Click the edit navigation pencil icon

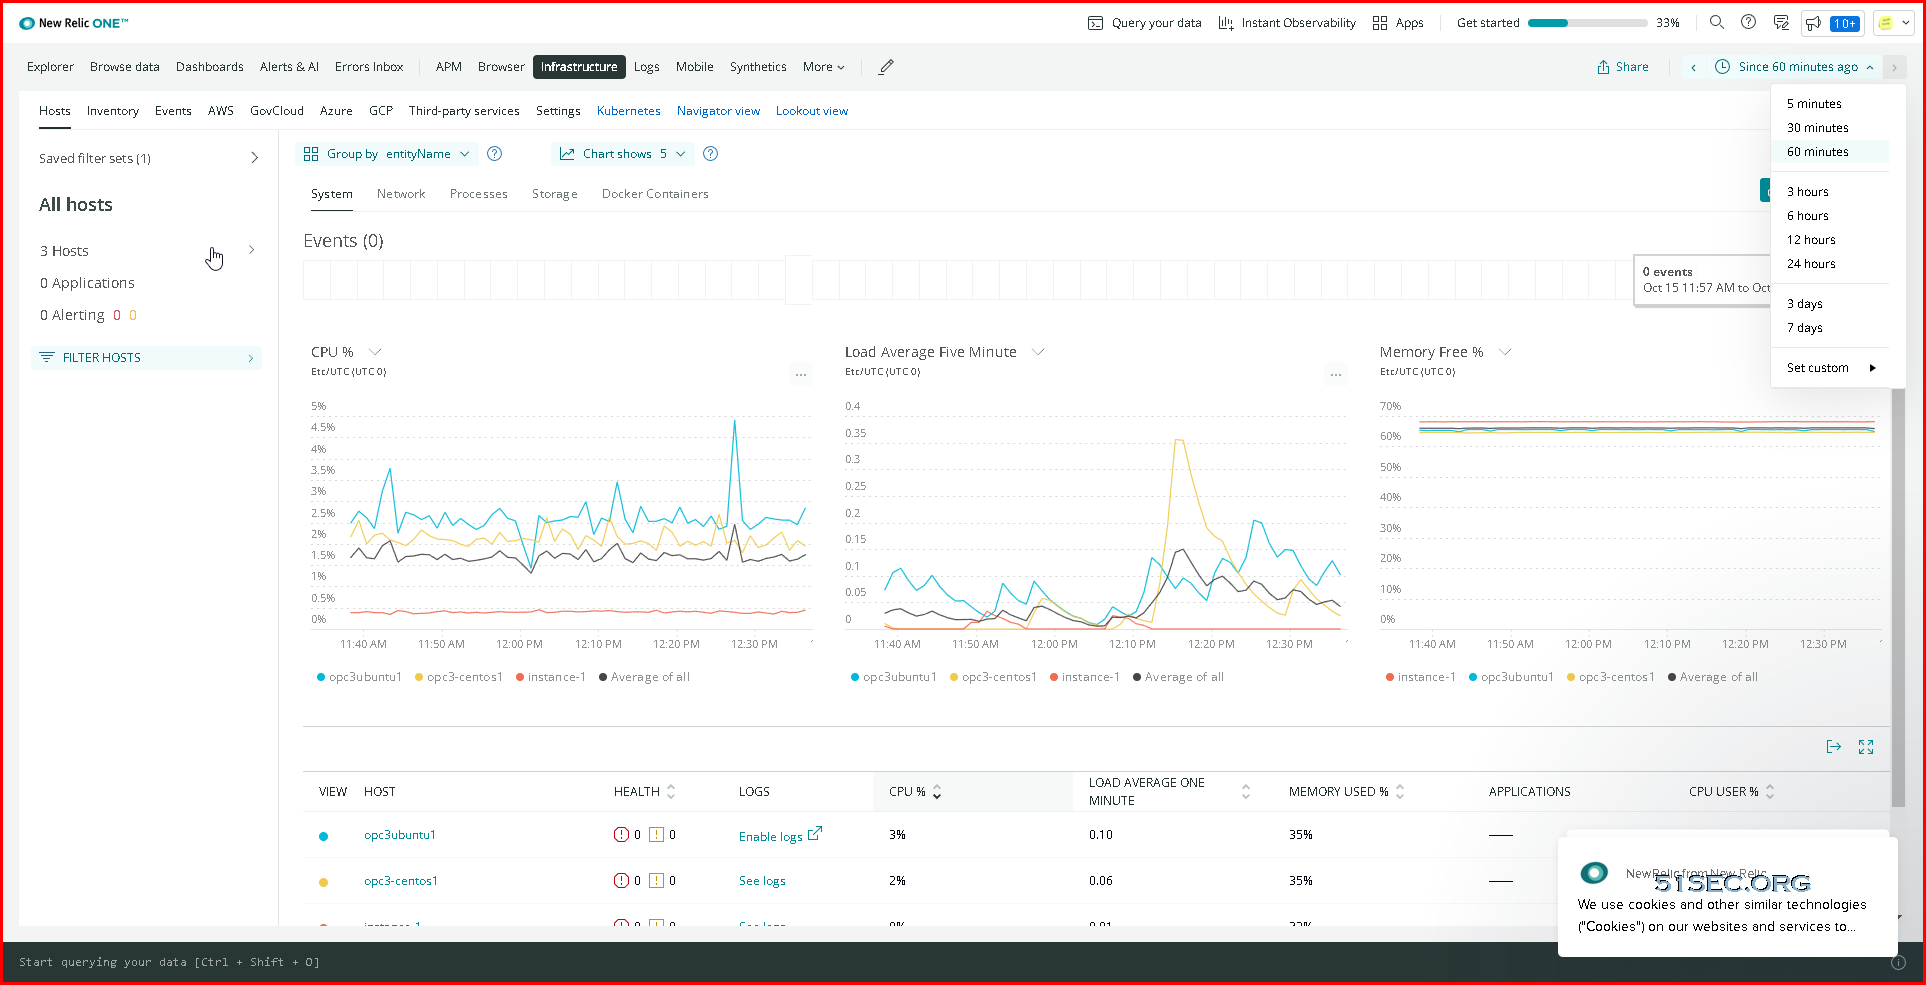886,67
